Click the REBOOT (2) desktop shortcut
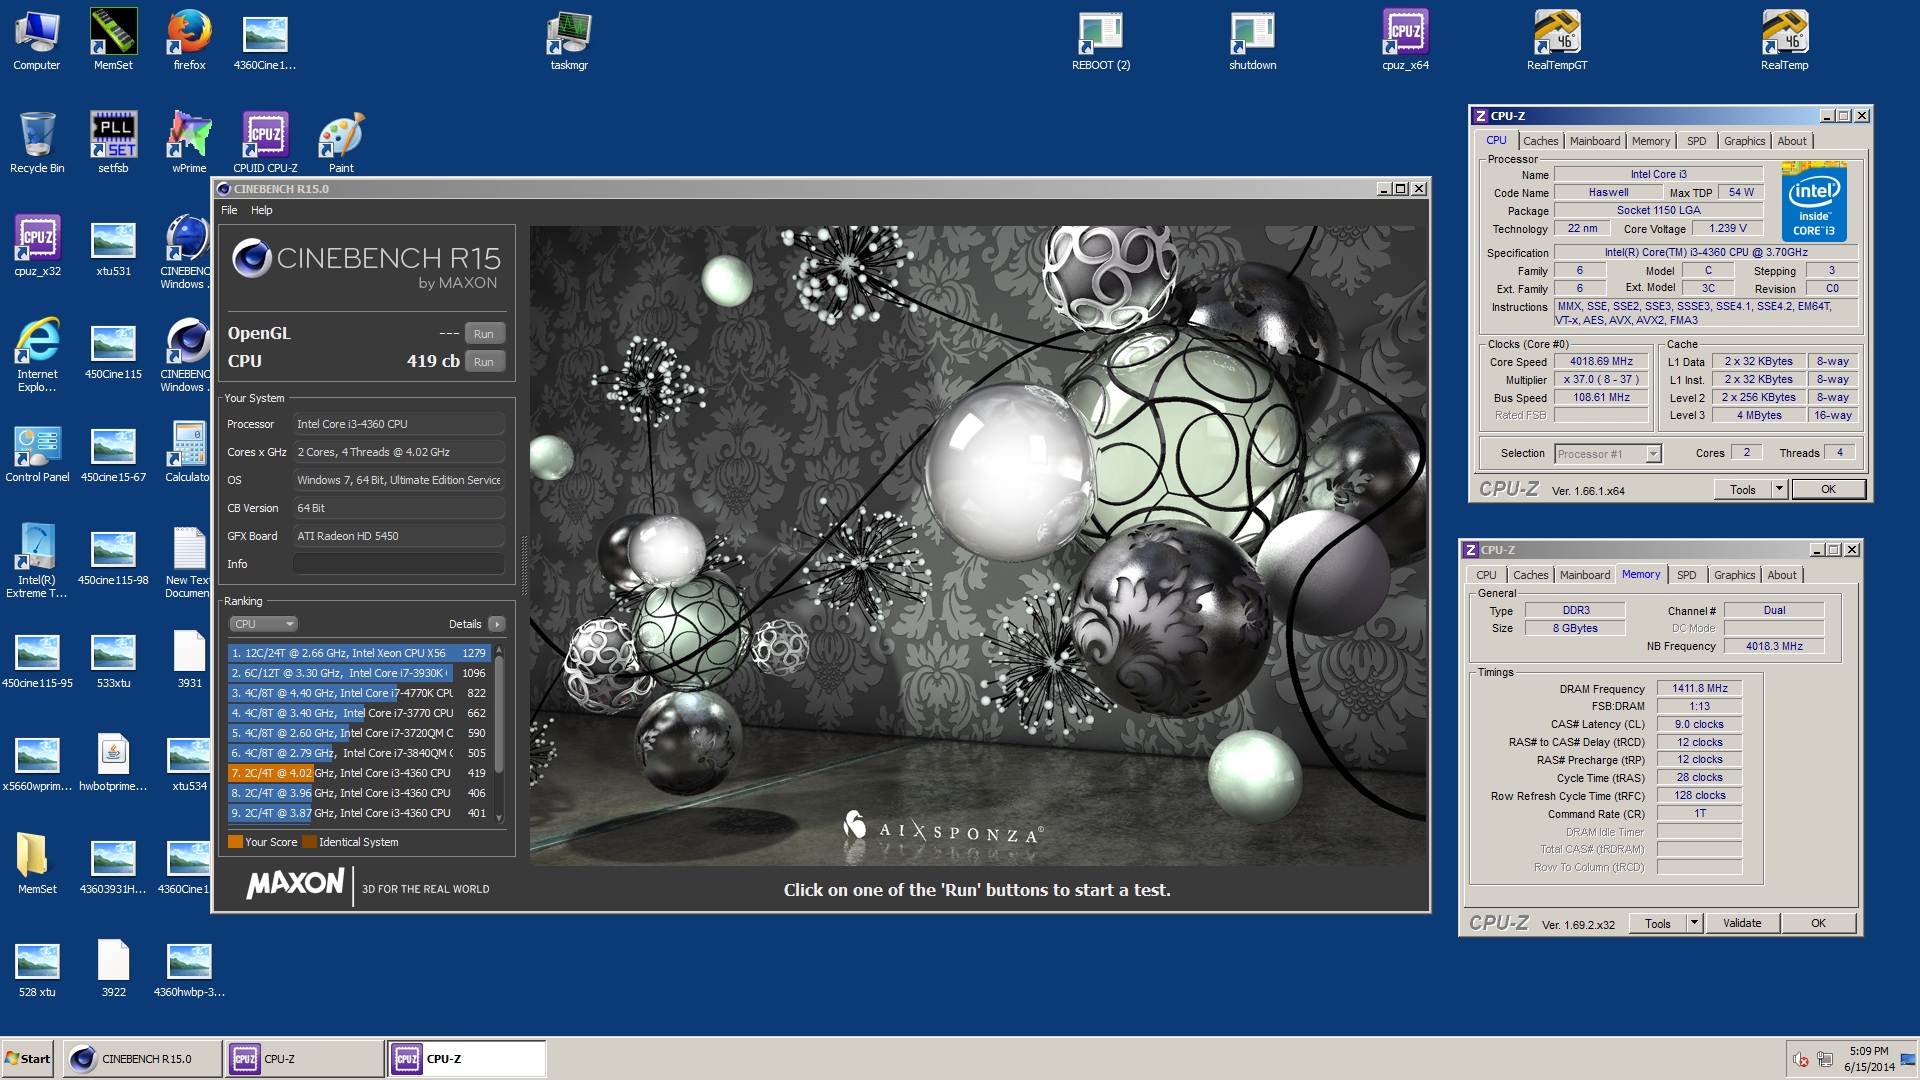This screenshot has width=1920, height=1080. [x=1100, y=40]
